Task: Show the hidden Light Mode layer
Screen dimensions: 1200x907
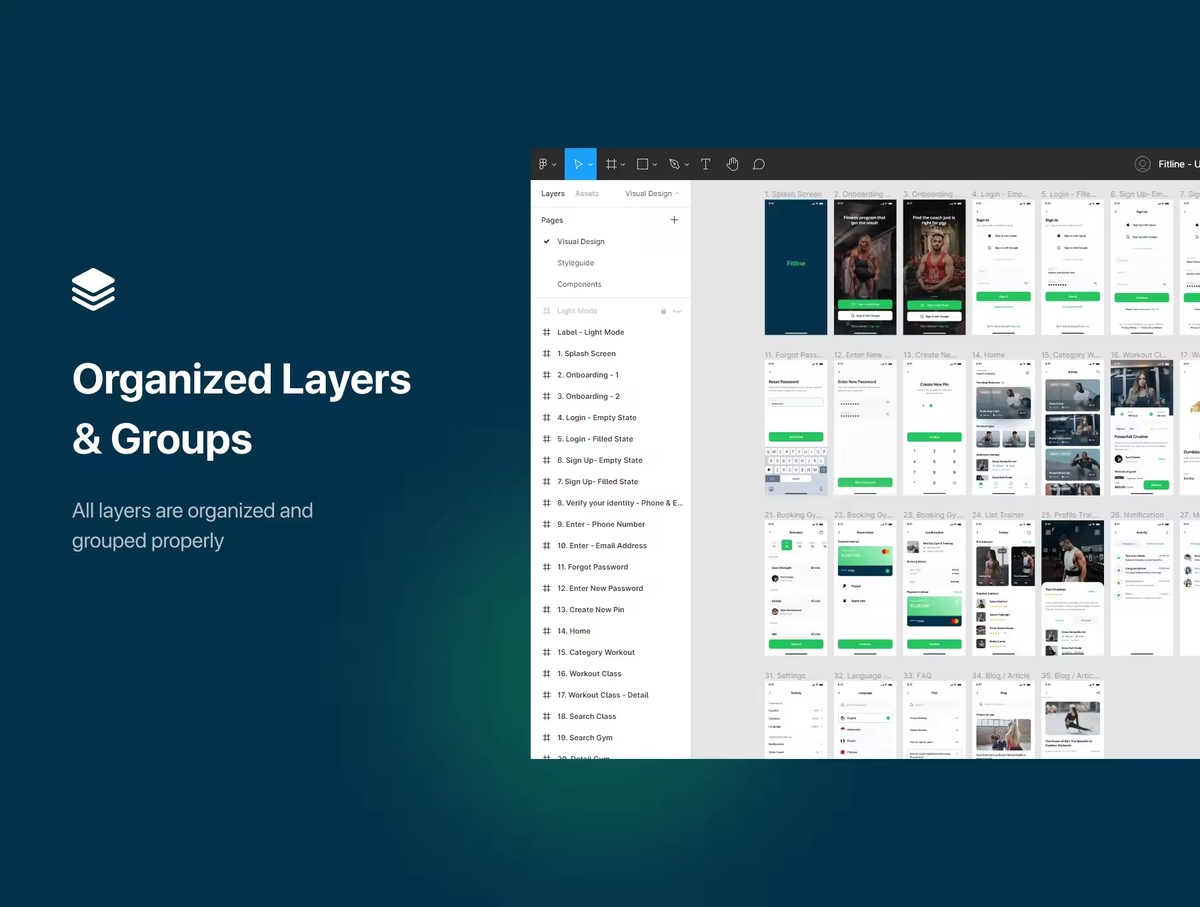Action: (677, 311)
